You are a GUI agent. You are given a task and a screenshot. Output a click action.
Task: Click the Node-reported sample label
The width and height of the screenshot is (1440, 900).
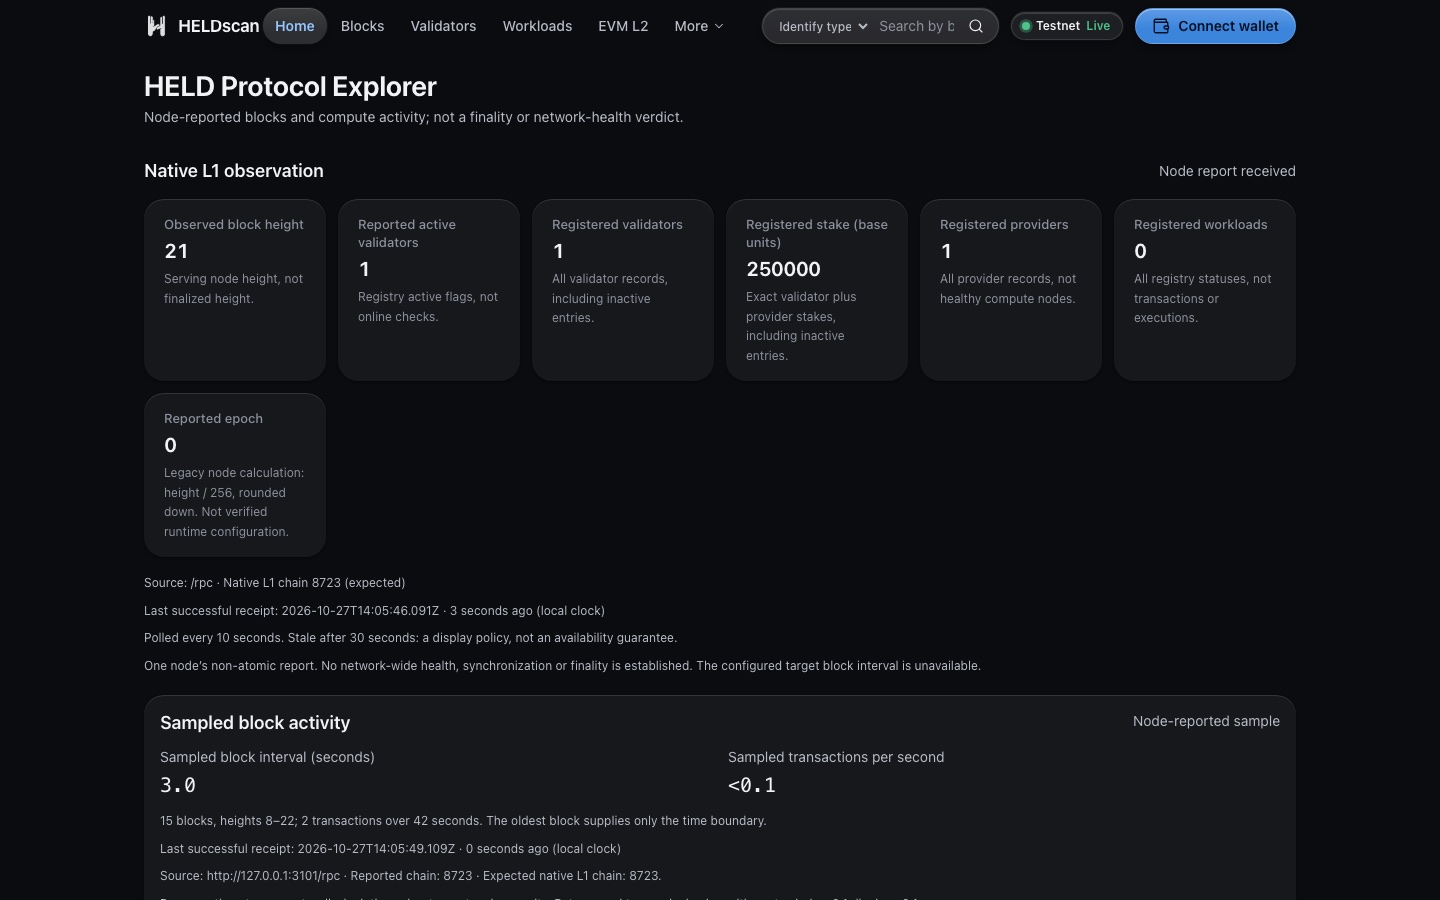click(1206, 721)
